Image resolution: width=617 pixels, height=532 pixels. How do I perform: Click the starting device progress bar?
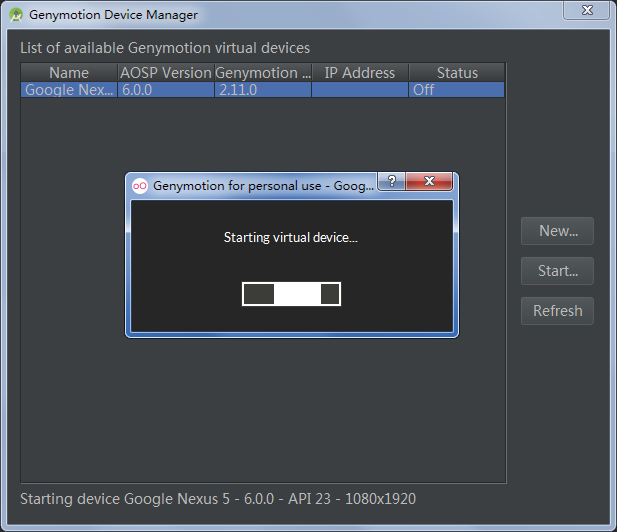291,294
